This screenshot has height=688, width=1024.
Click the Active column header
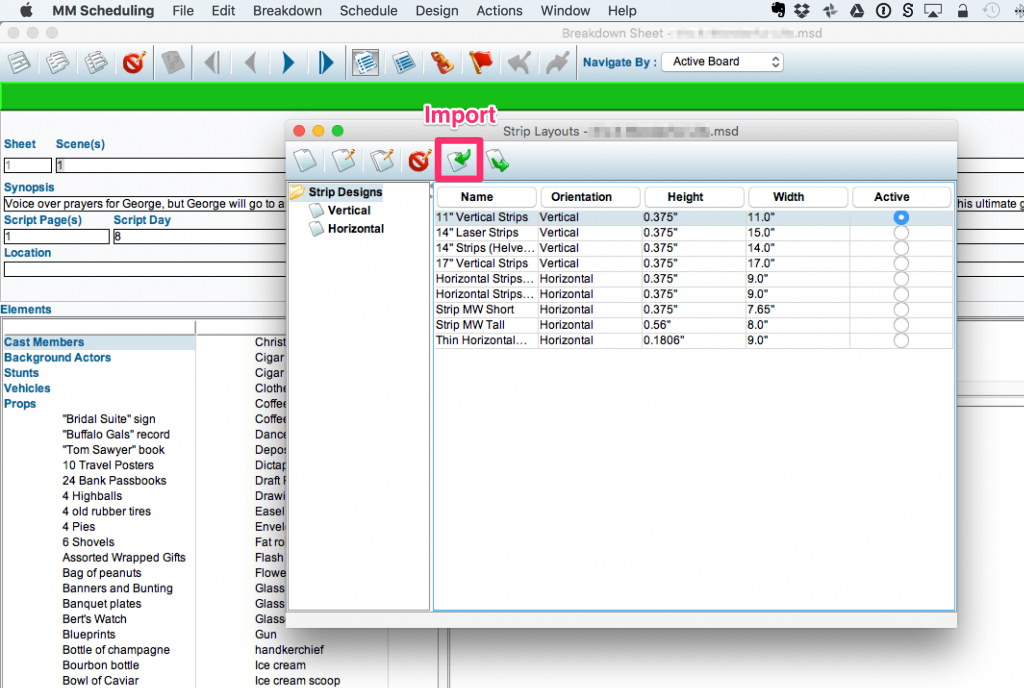(901, 197)
